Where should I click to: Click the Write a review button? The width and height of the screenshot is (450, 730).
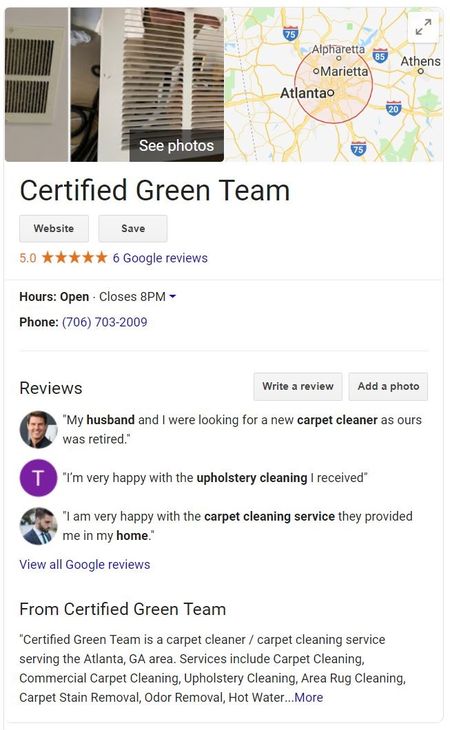coord(298,386)
